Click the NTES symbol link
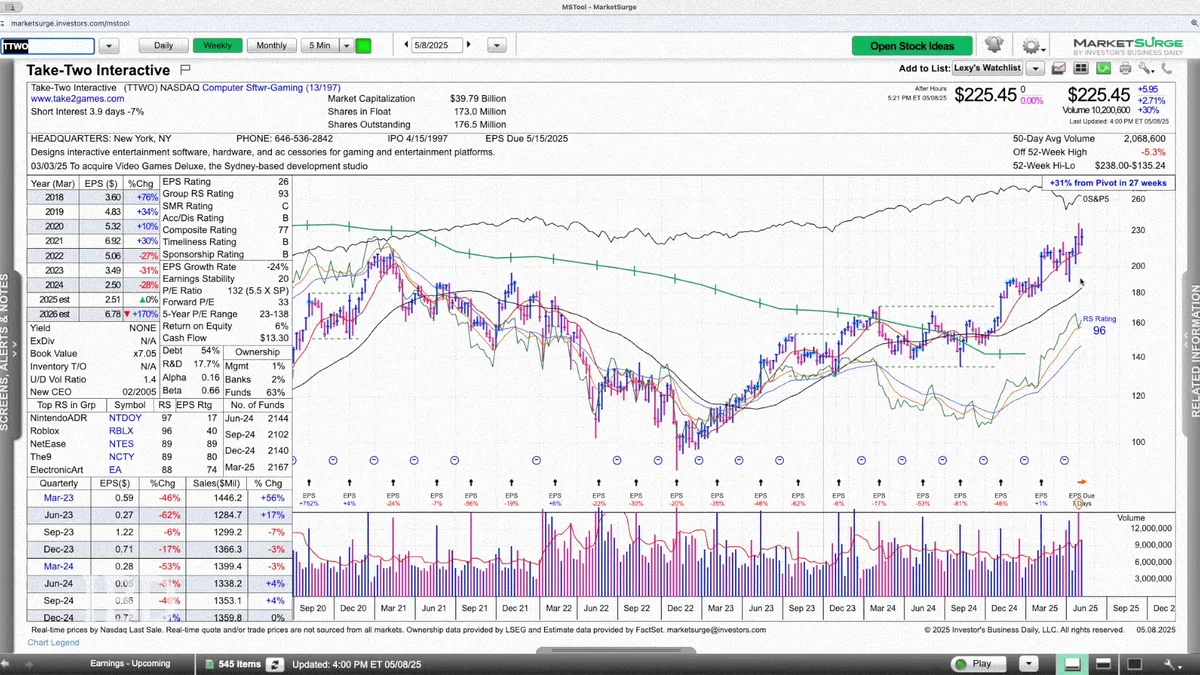Screen dimensions: 1200x675 (x=123, y=444)
